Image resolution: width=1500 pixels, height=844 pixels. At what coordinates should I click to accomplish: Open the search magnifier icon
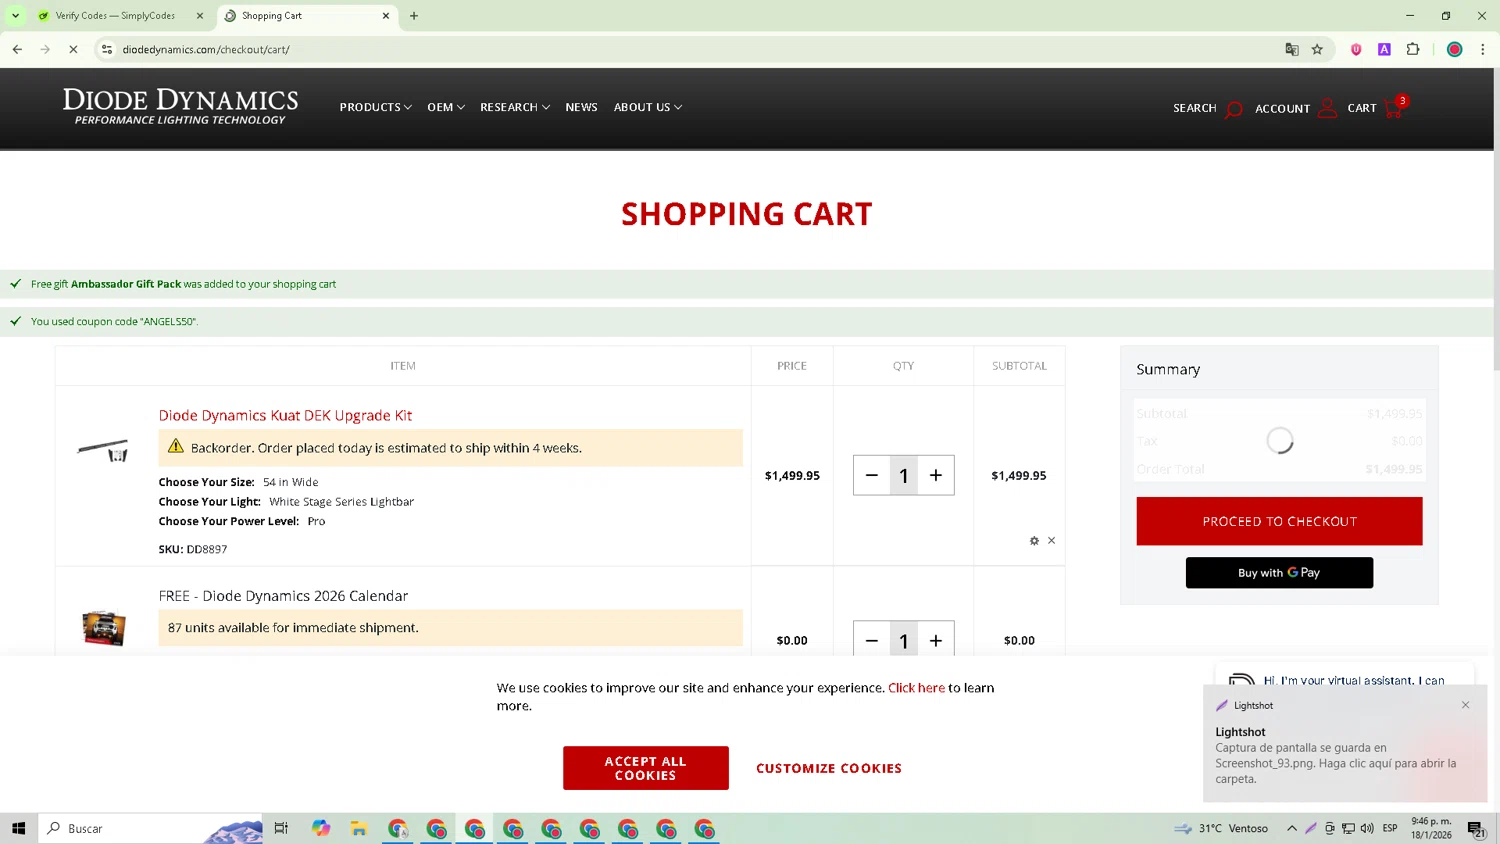pos(1233,109)
